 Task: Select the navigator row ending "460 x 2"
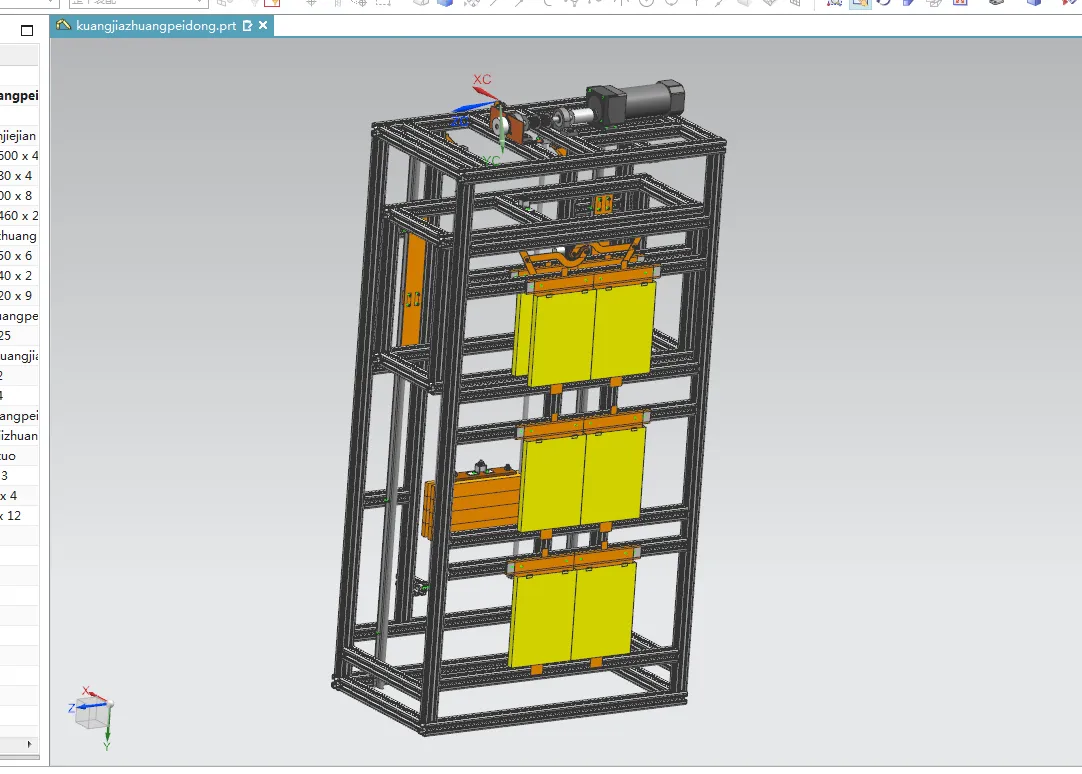pos(19,216)
